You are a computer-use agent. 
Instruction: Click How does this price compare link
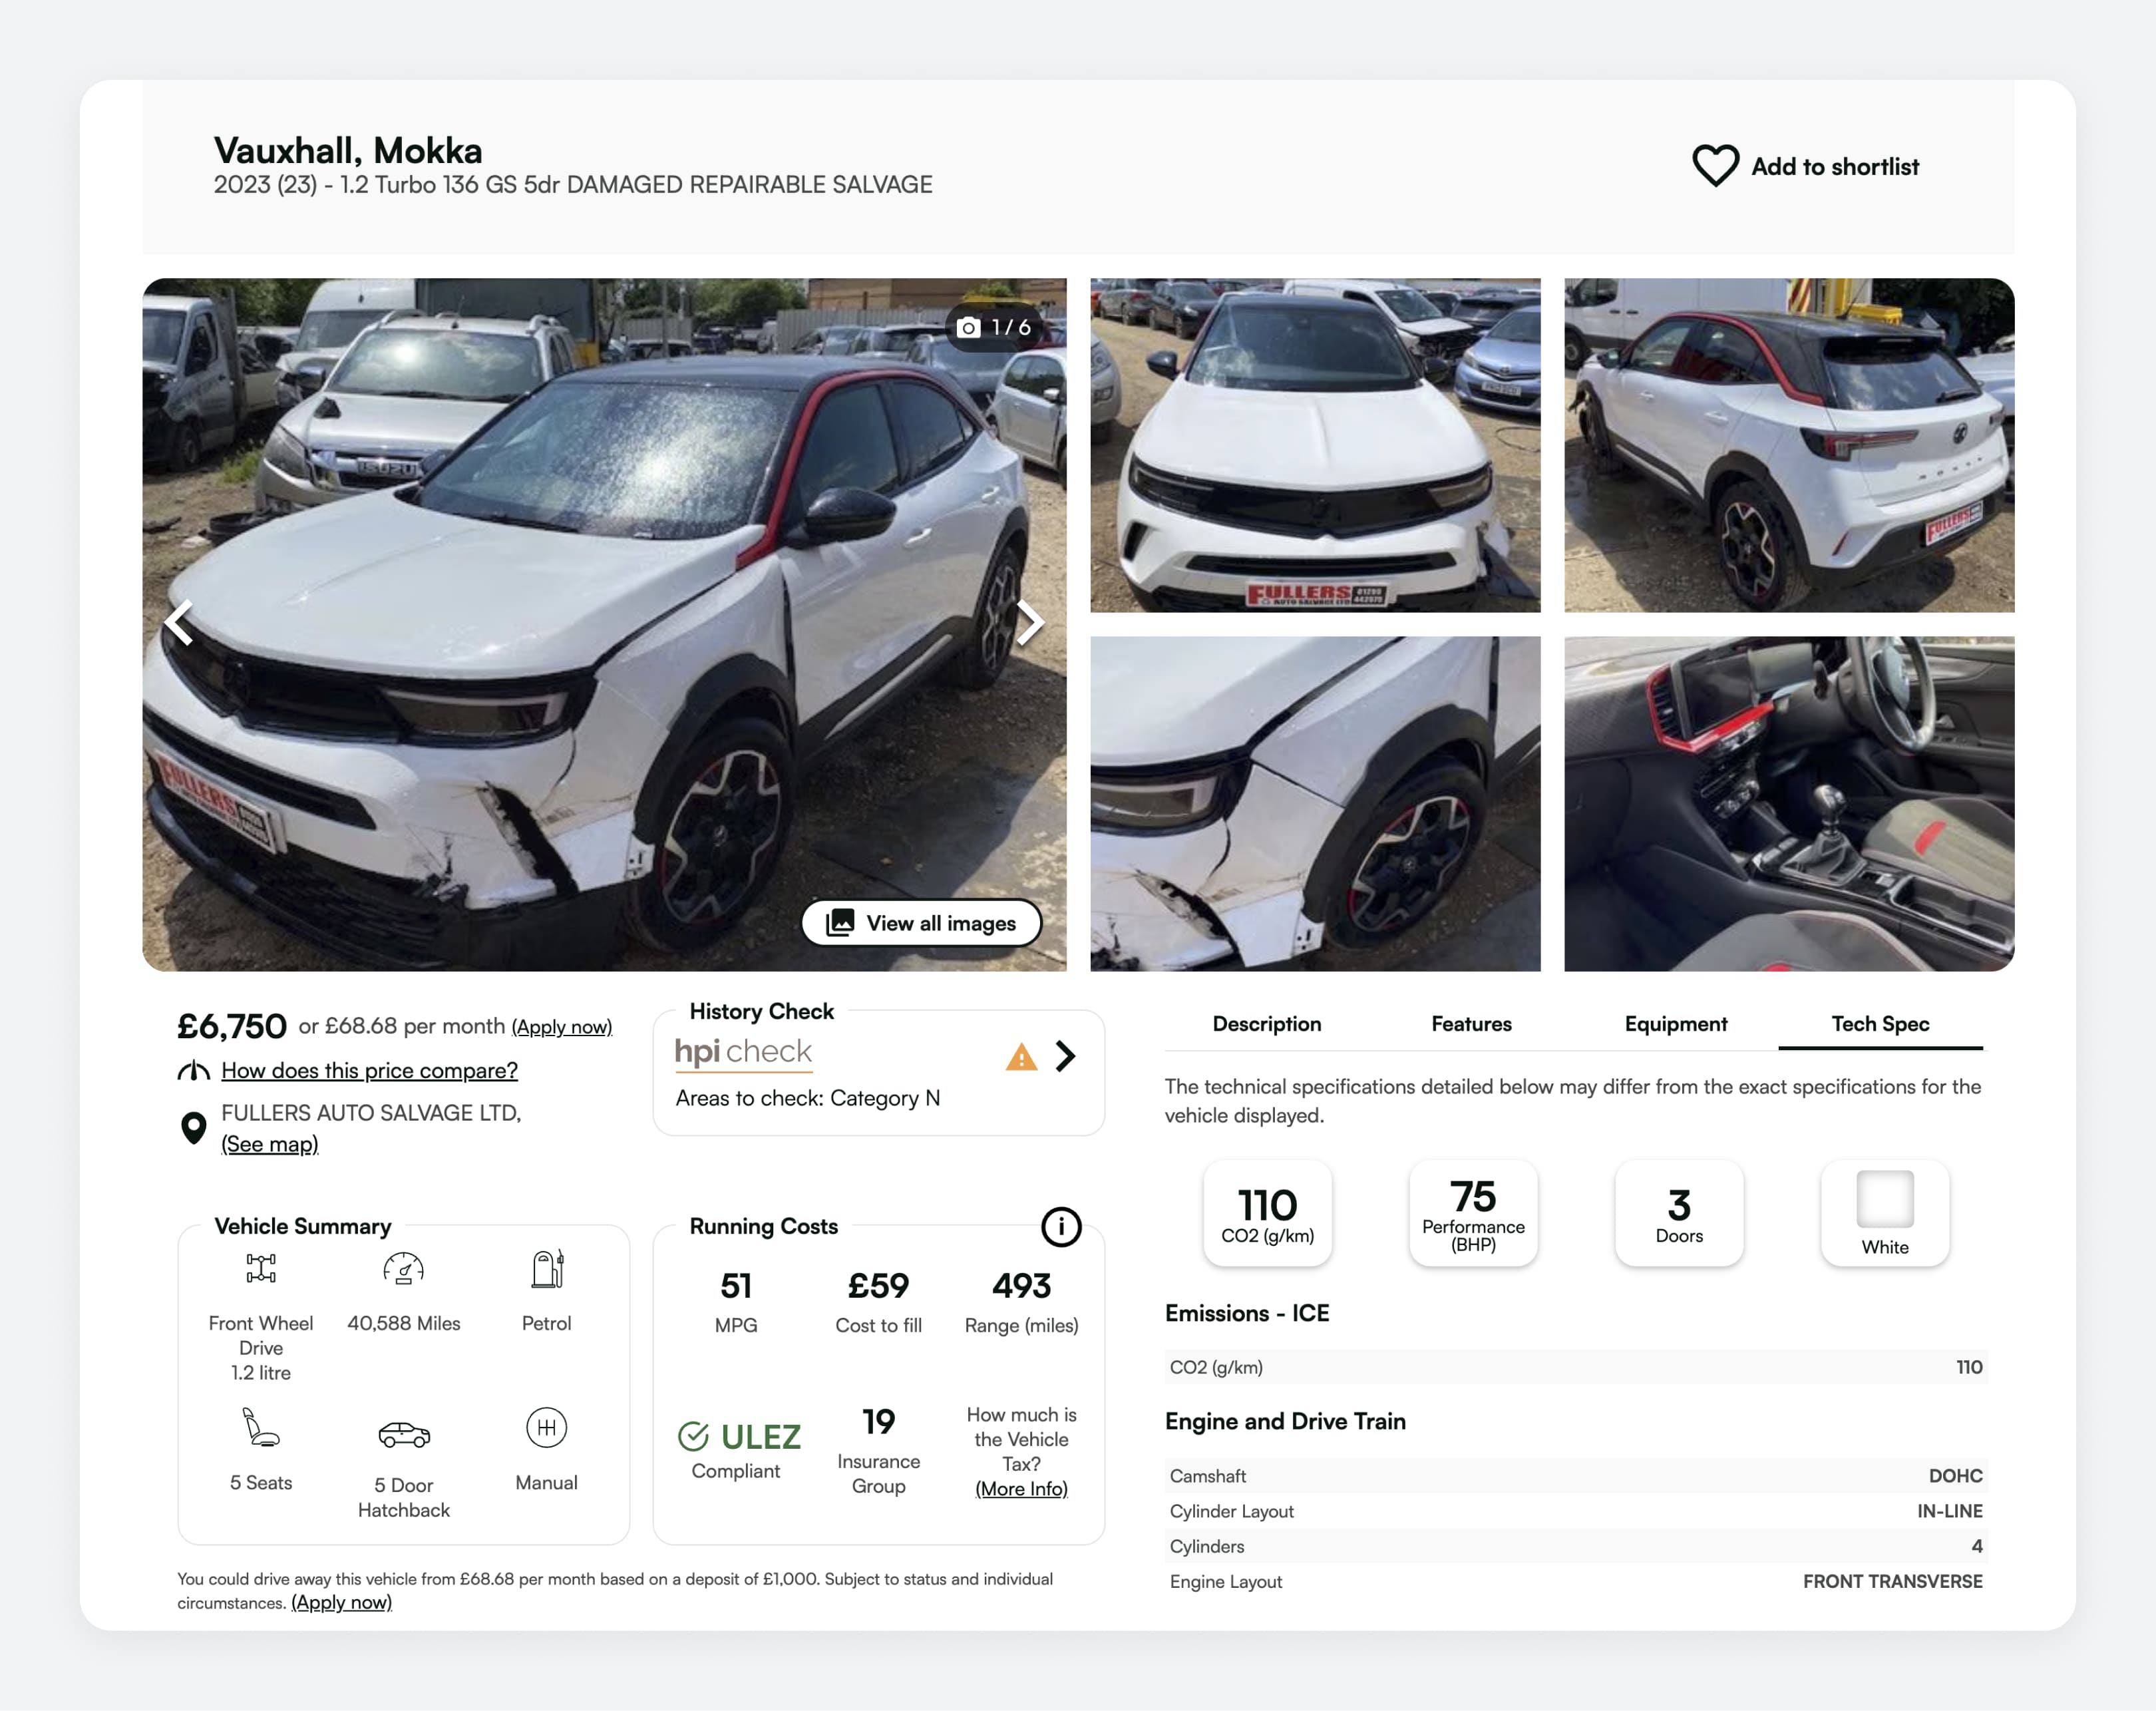click(369, 1071)
